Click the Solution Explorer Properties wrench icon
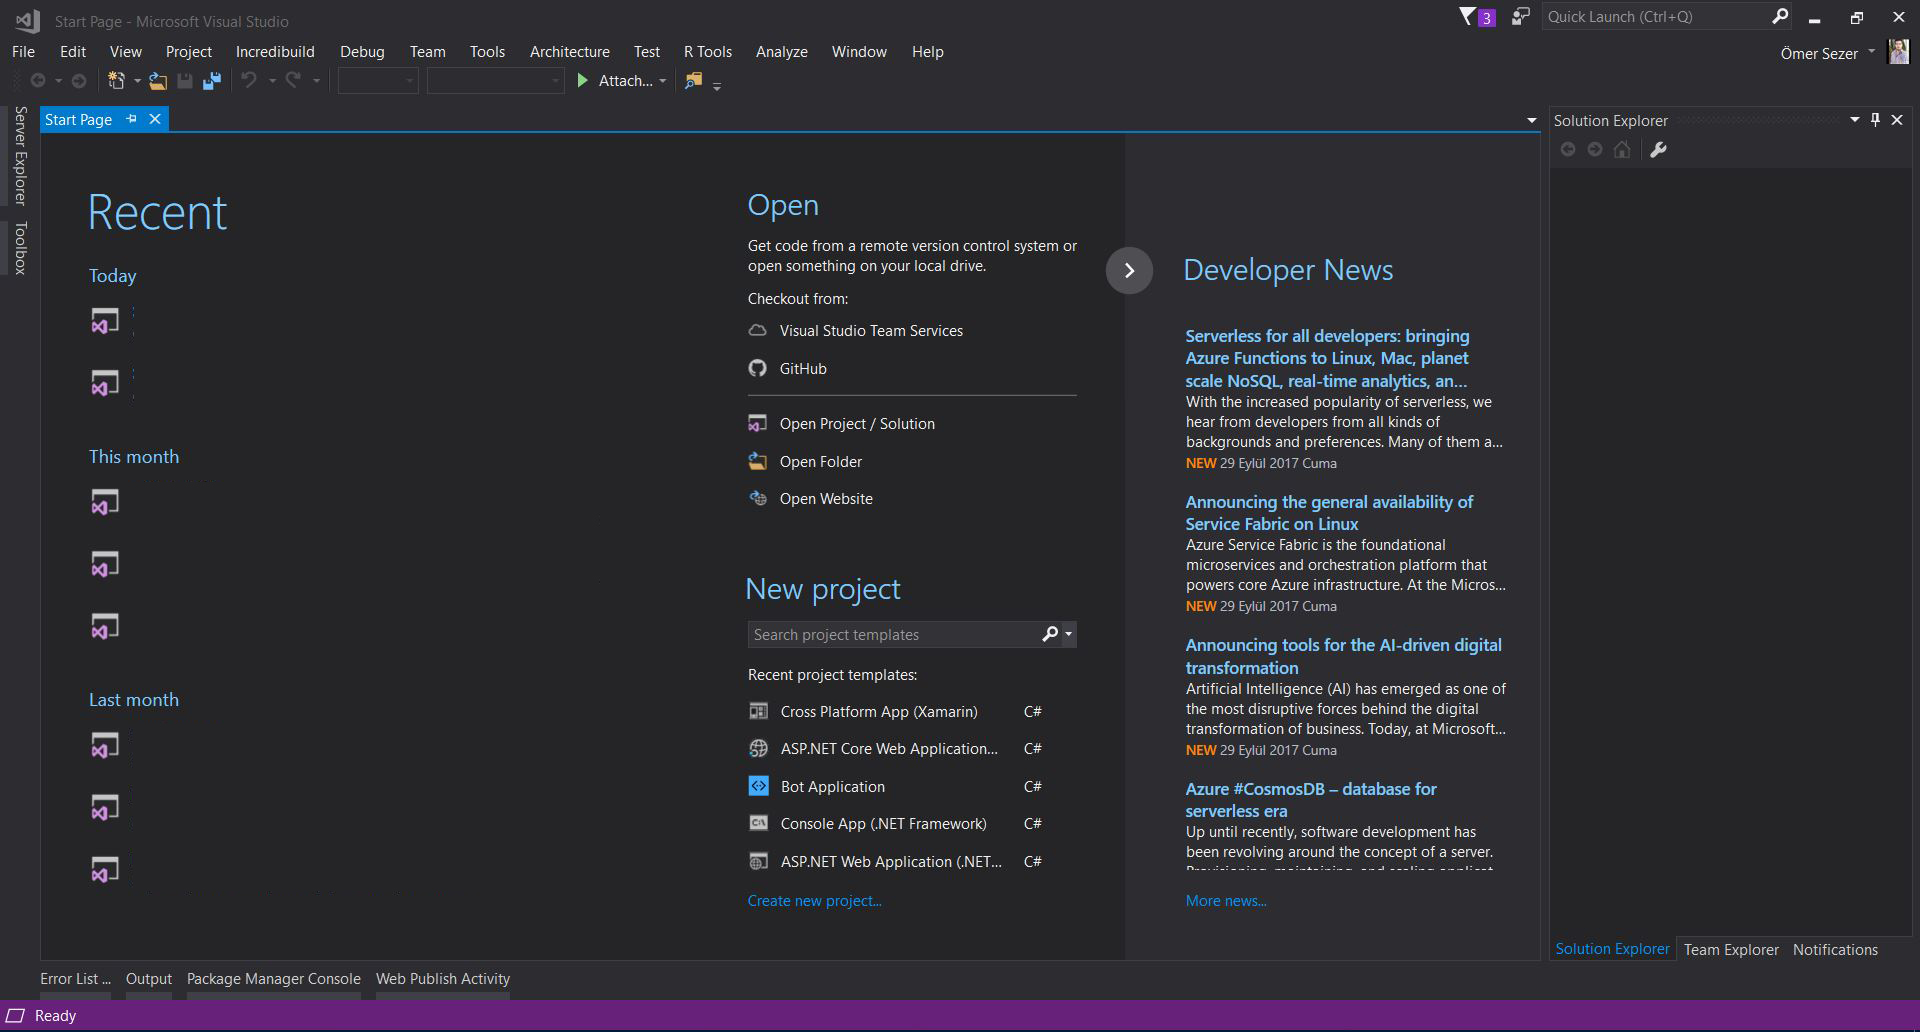Image resolution: width=1920 pixels, height=1032 pixels. pyautogui.click(x=1658, y=150)
